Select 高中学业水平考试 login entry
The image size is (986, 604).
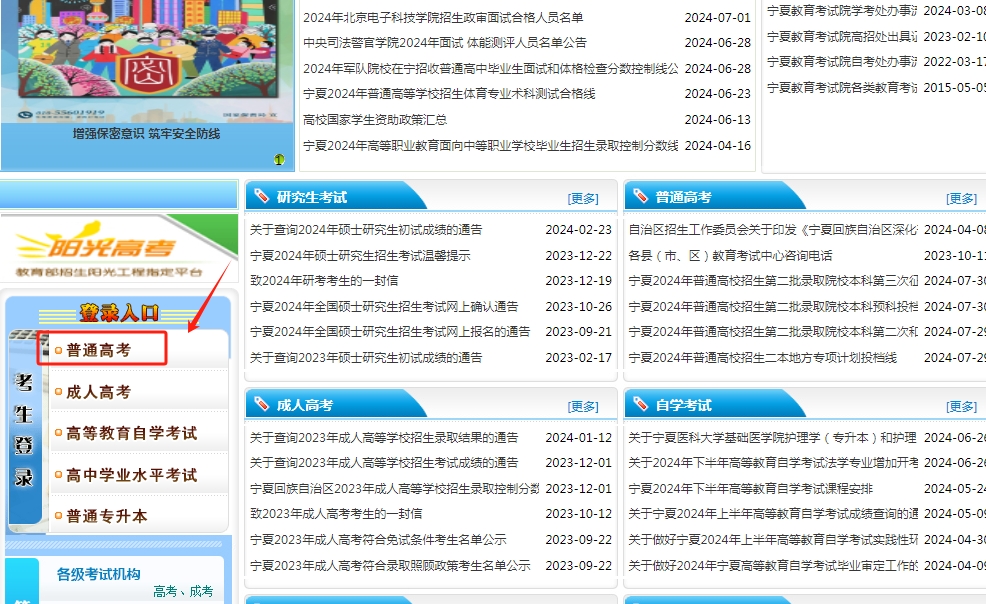pos(131,475)
